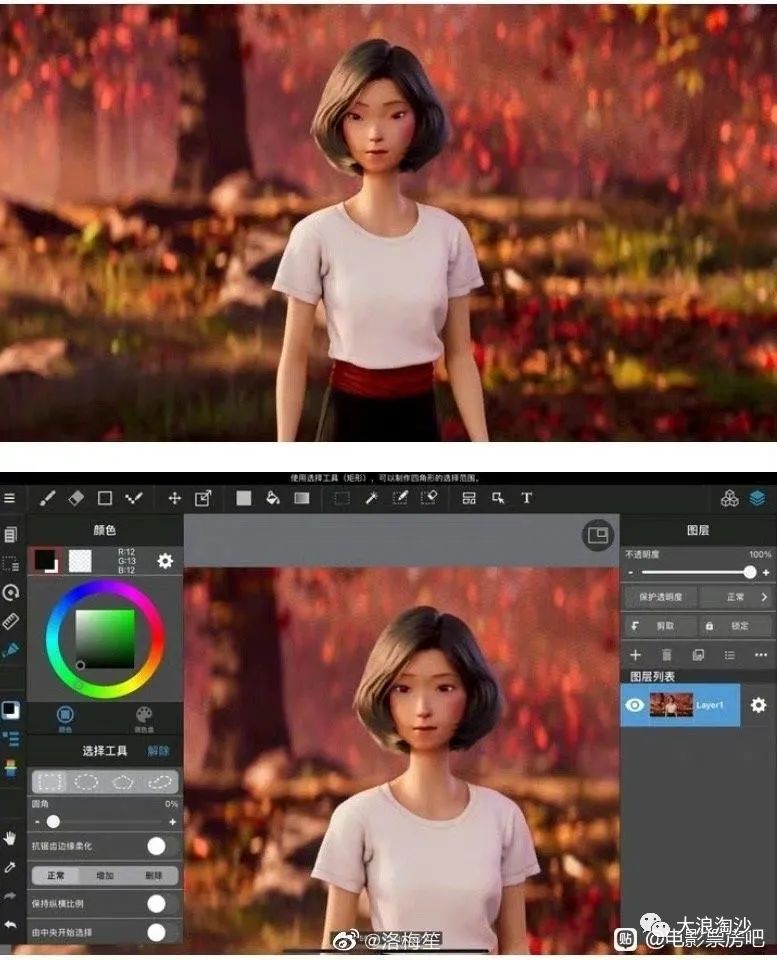Open the hamburger main menu
Image resolution: width=777 pixels, height=960 pixels.
pyautogui.click(x=9, y=498)
